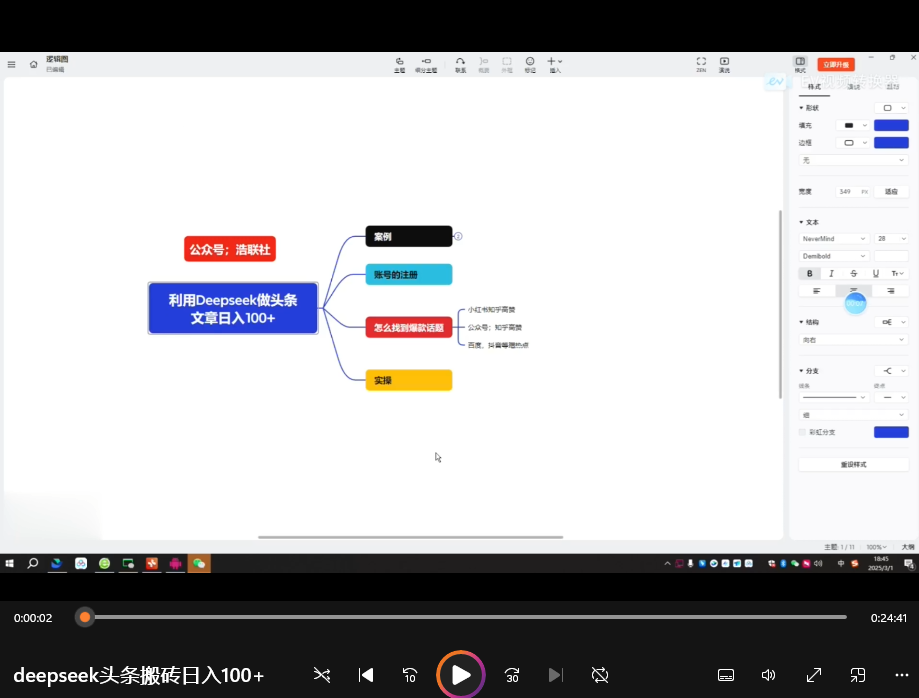Click the boundary (外框) toolbar icon

(507, 64)
